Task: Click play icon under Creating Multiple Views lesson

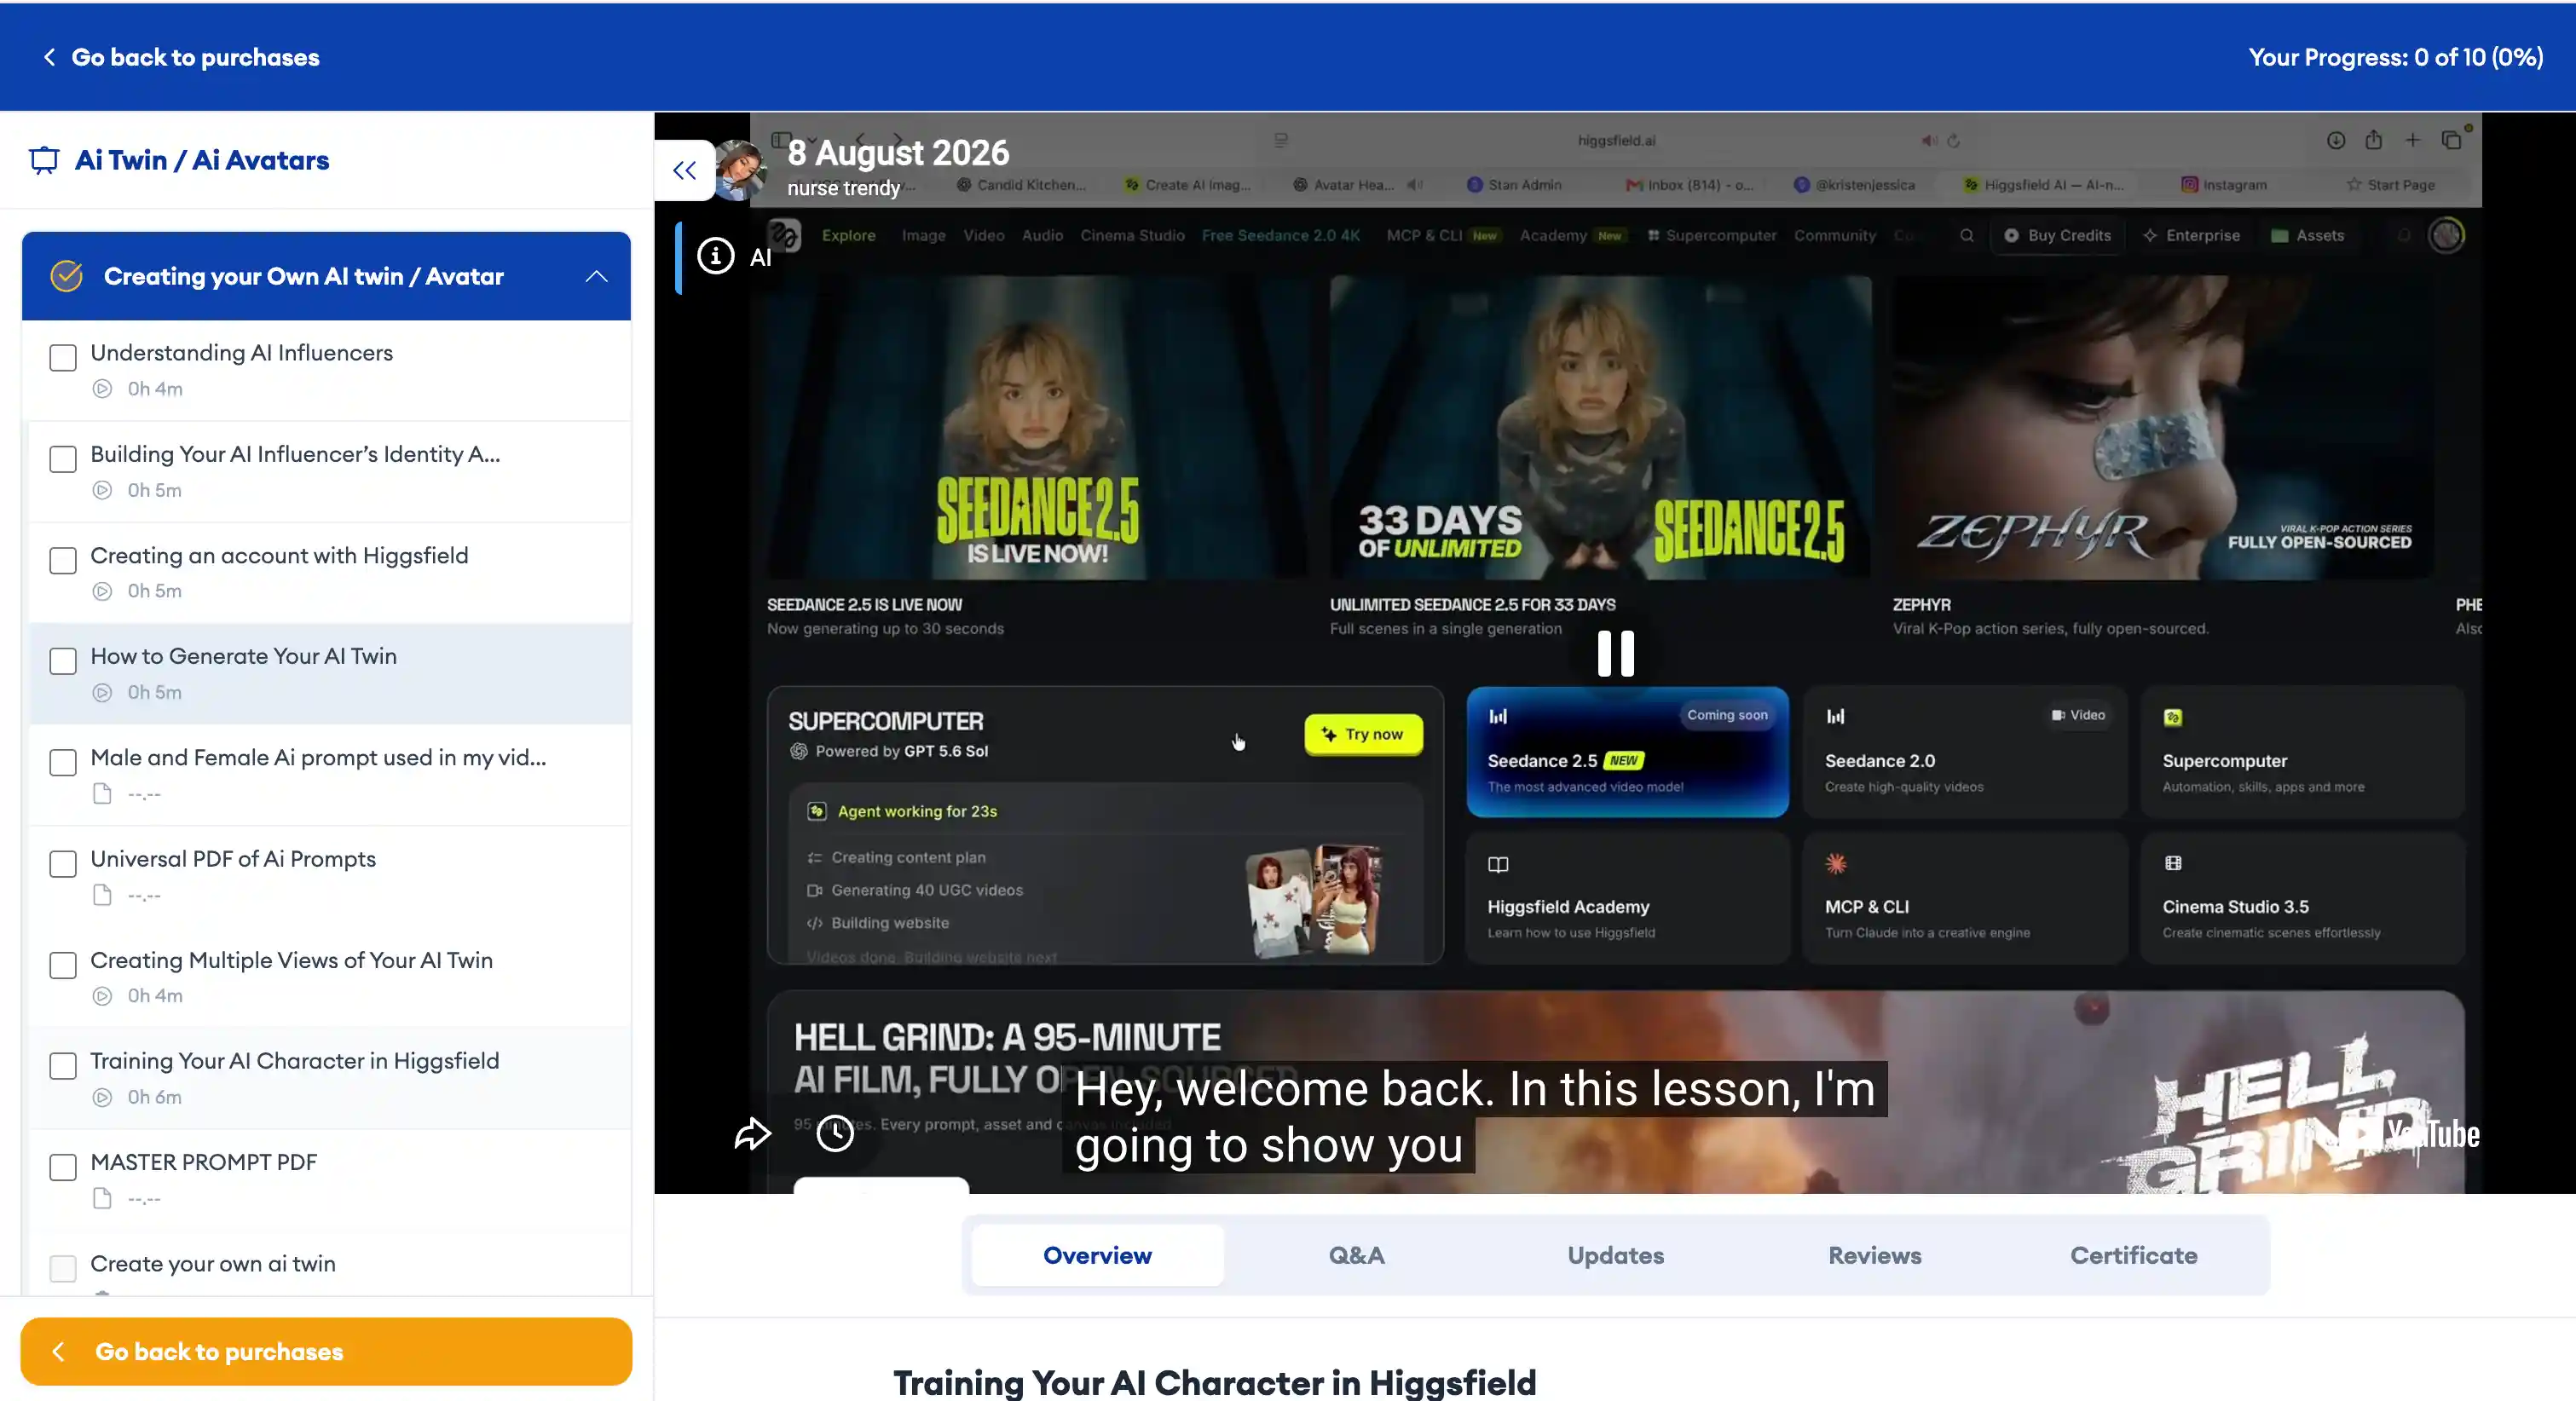Action: tap(102, 996)
